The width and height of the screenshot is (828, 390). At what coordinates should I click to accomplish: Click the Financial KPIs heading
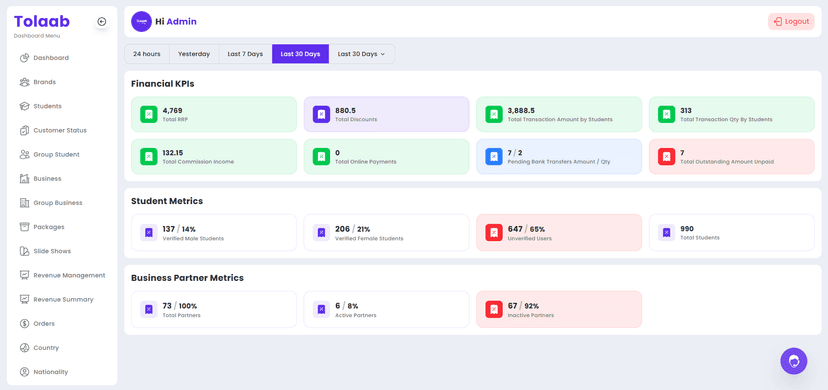163,84
